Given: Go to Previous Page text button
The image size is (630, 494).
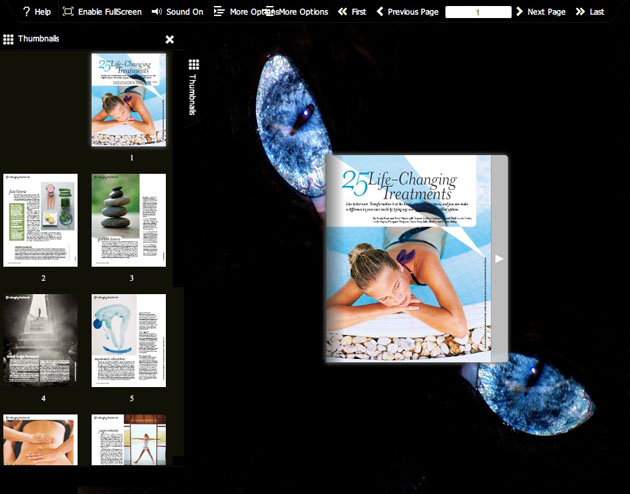Looking at the screenshot, I should click(x=413, y=12).
